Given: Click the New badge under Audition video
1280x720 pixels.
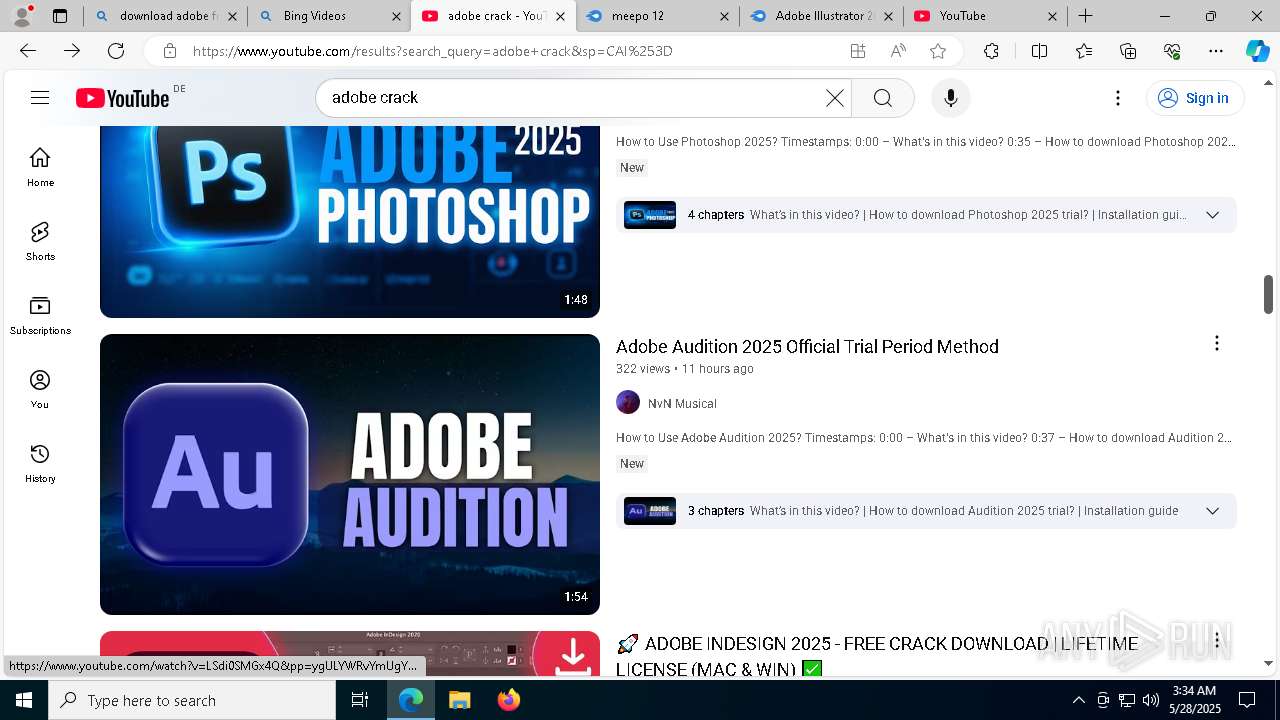Looking at the screenshot, I should (x=632, y=464).
